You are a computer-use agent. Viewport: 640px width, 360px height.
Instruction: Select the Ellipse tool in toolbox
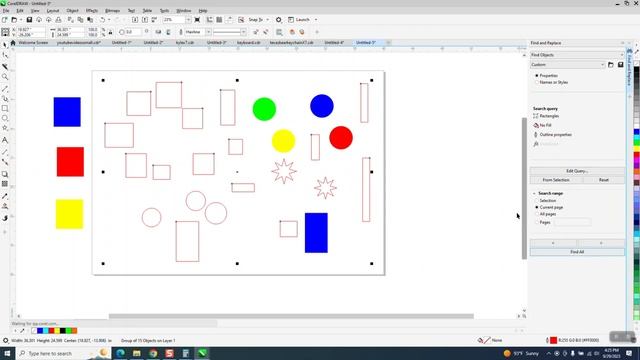click(5, 118)
